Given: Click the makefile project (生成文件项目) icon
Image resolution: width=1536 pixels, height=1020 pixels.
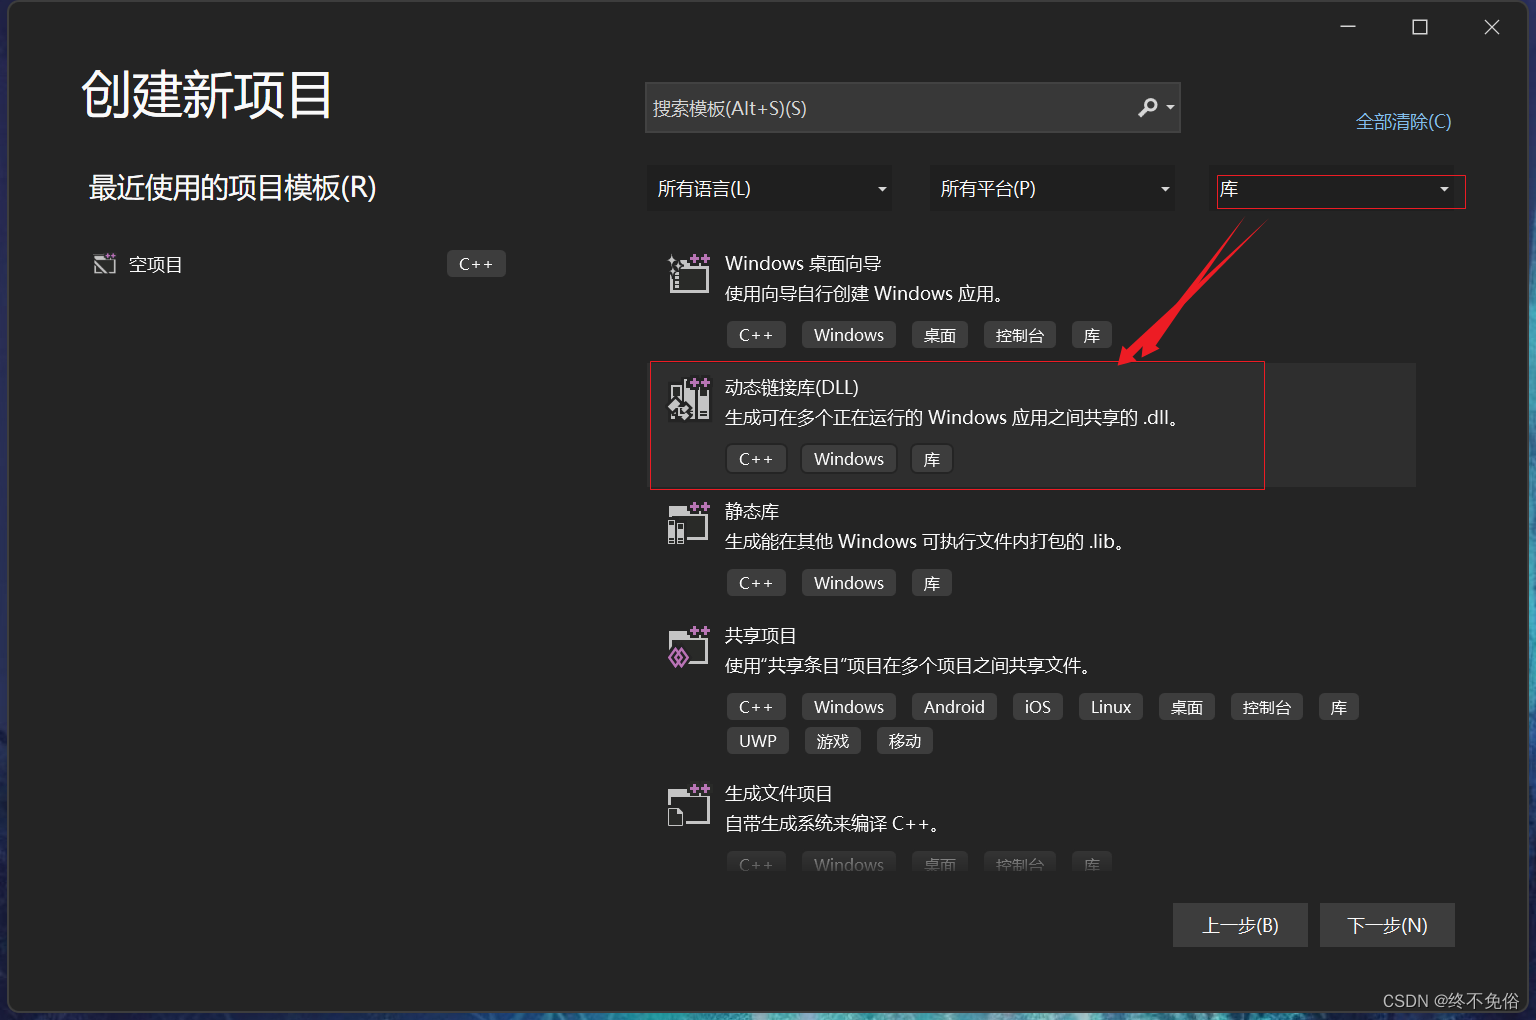Looking at the screenshot, I should (689, 806).
